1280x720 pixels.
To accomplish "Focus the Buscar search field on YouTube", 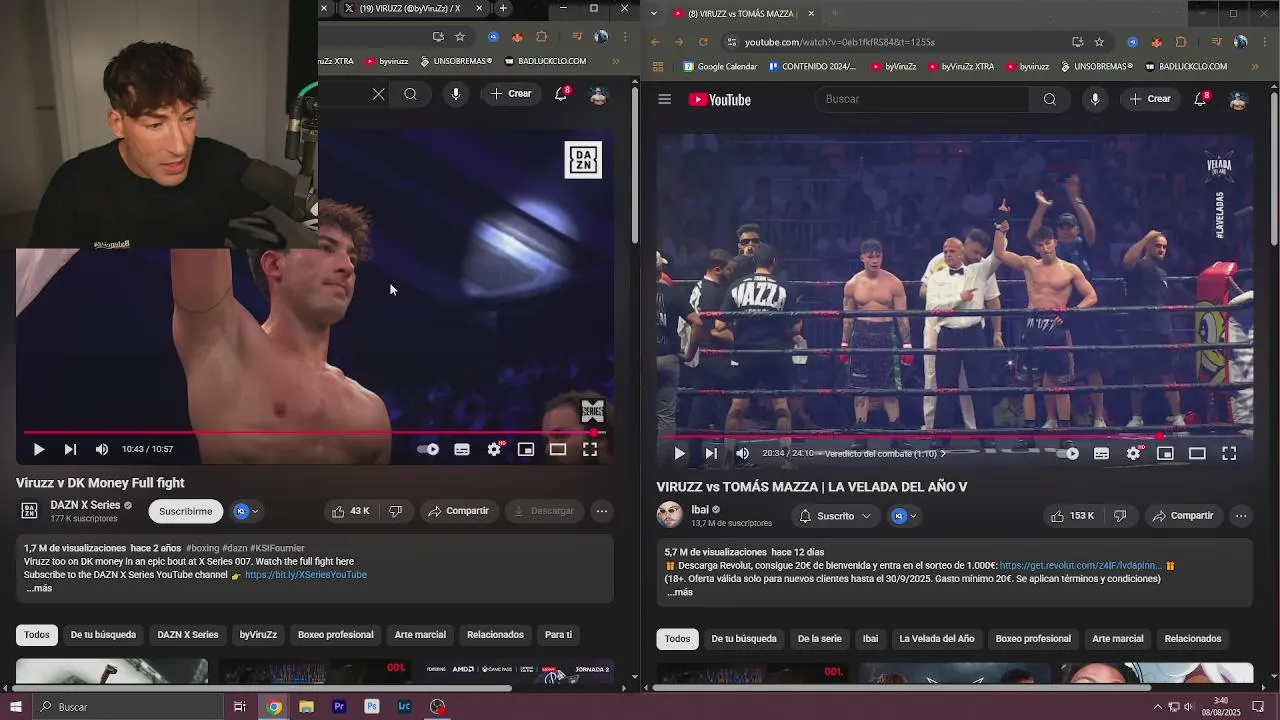I will point(922,99).
